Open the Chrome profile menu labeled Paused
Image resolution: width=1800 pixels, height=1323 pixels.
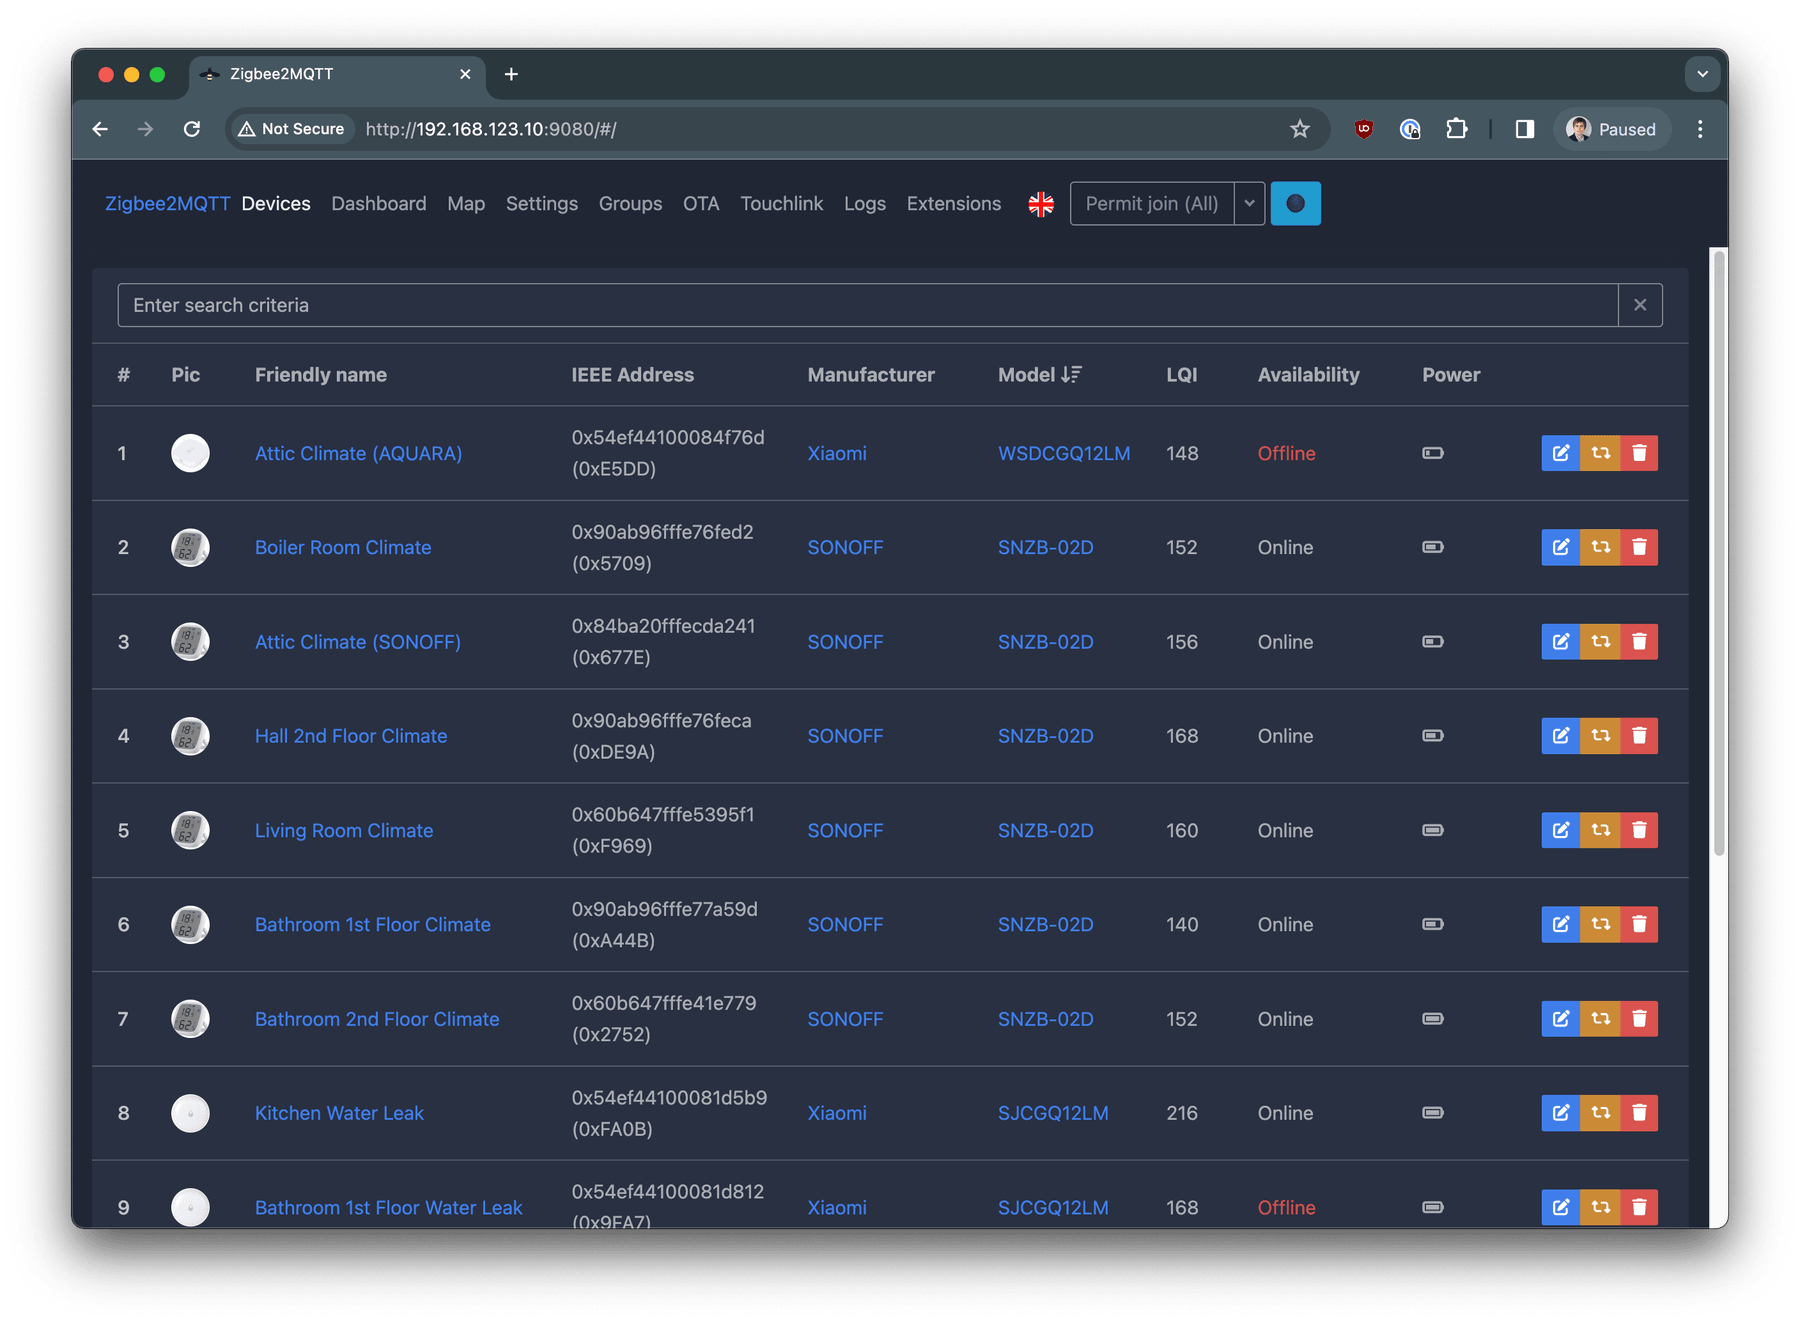[1611, 129]
